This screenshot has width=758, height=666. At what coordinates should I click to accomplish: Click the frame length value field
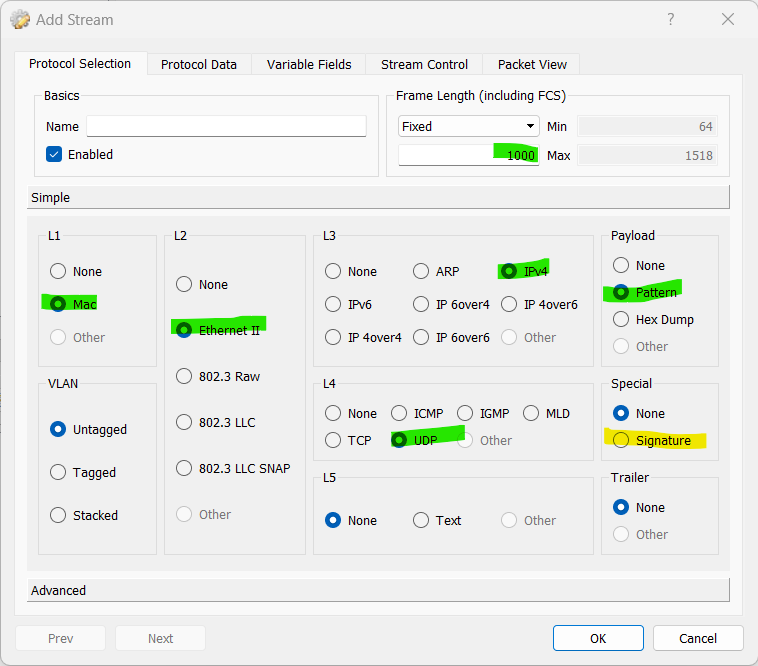468,155
